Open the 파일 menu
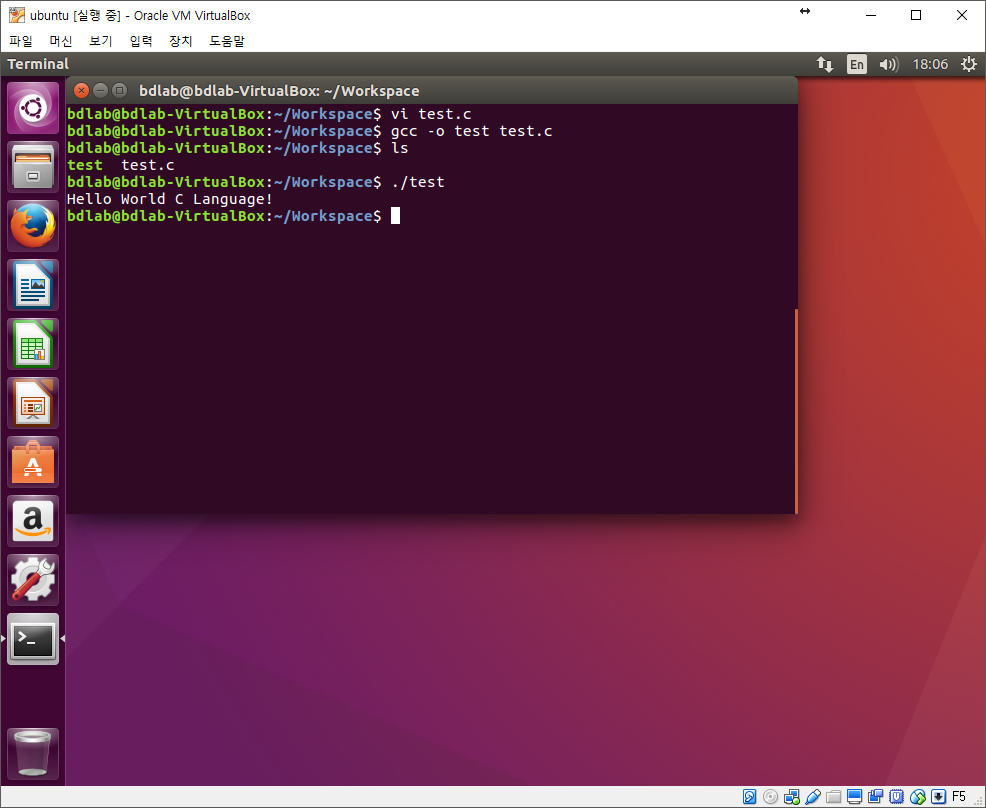 click(x=21, y=41)
